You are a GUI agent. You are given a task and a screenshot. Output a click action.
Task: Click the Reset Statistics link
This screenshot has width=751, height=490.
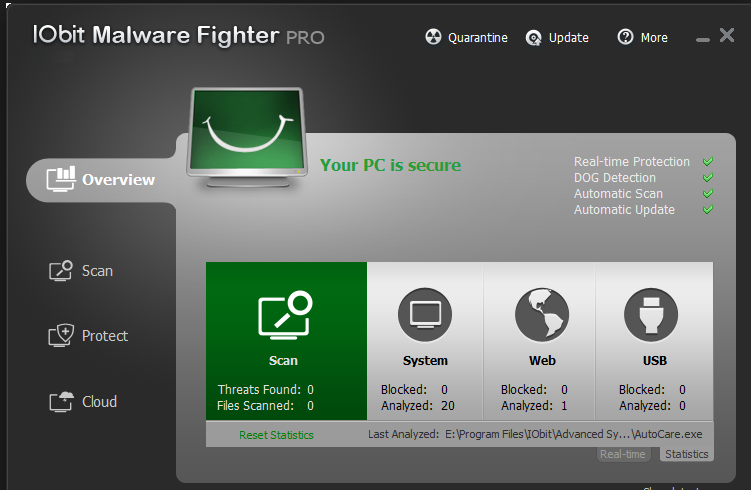coord(276,435)
